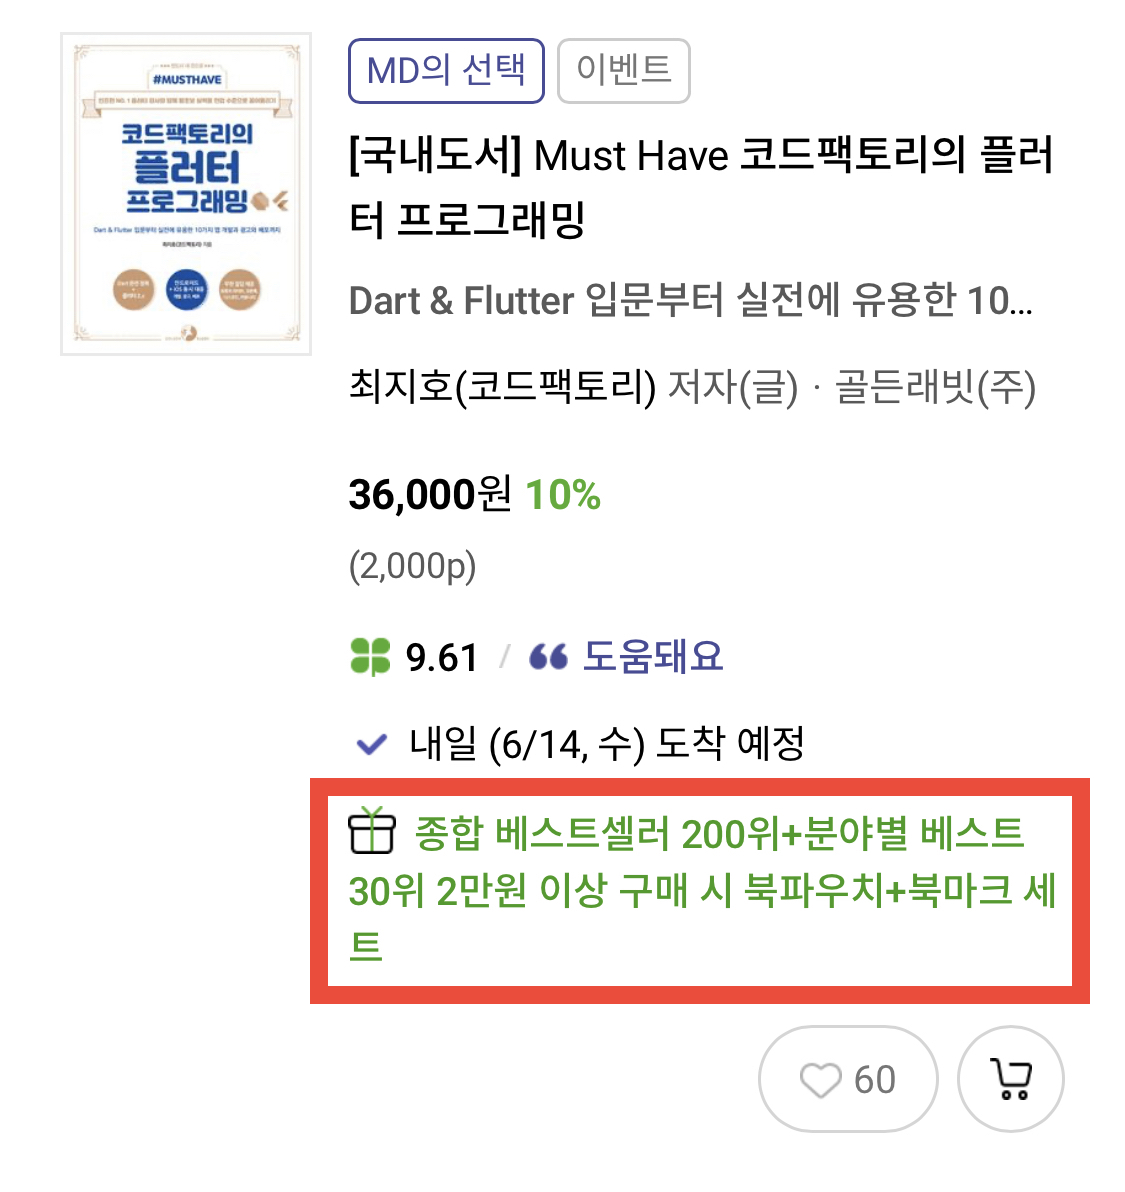The height and width of the screenshot is (1192, 1125).
Task: Select the 이벤트 badge
Action: [x=623, y=71]
